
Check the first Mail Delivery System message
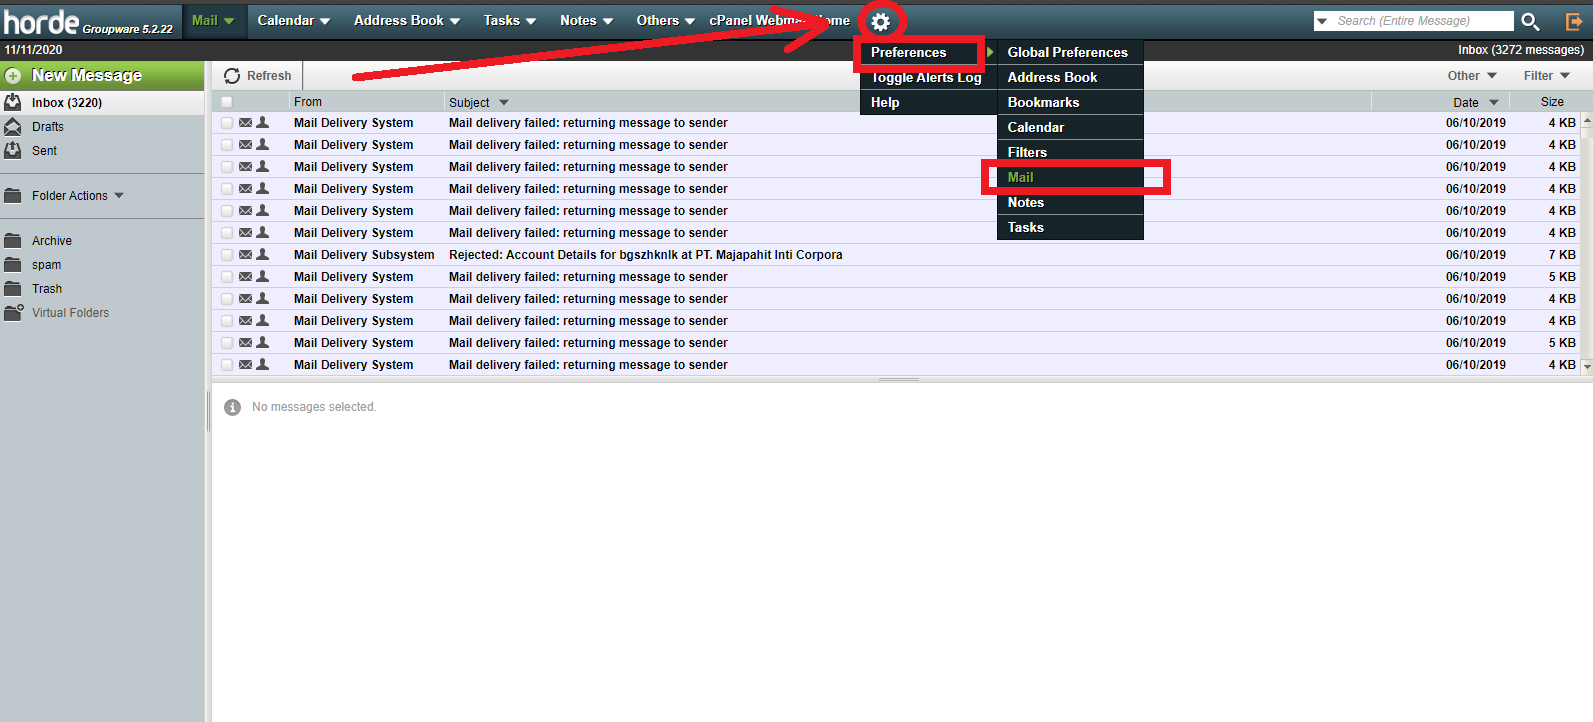click(227, 123)
